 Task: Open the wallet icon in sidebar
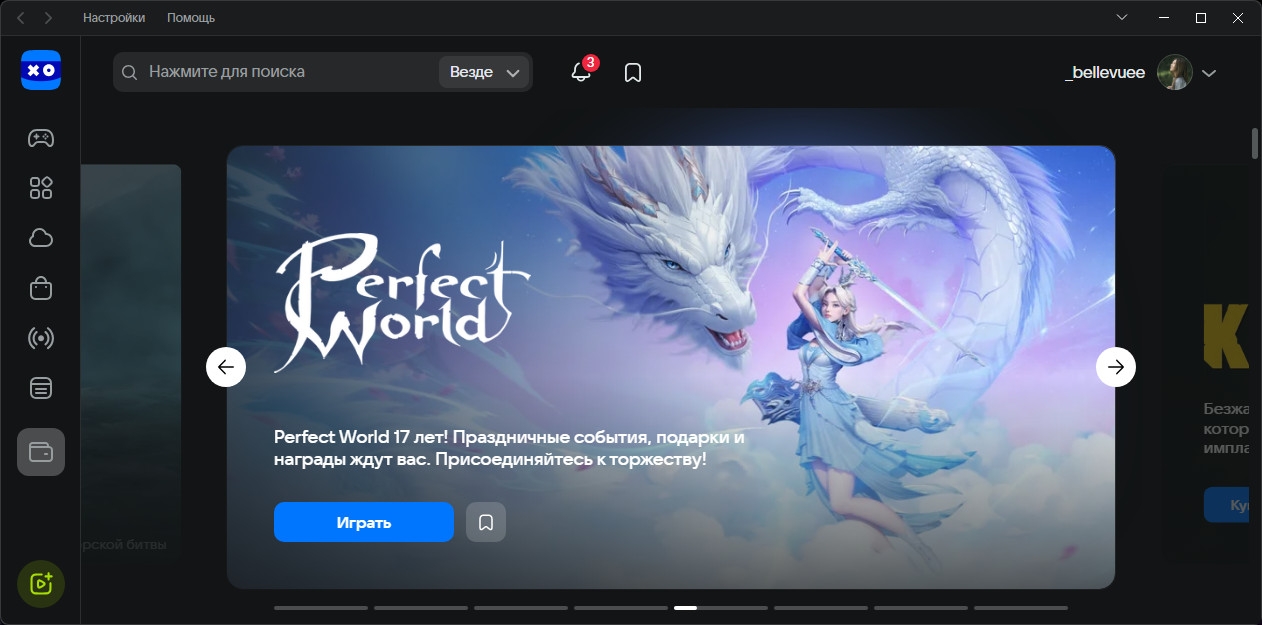(x=41, y=452)
